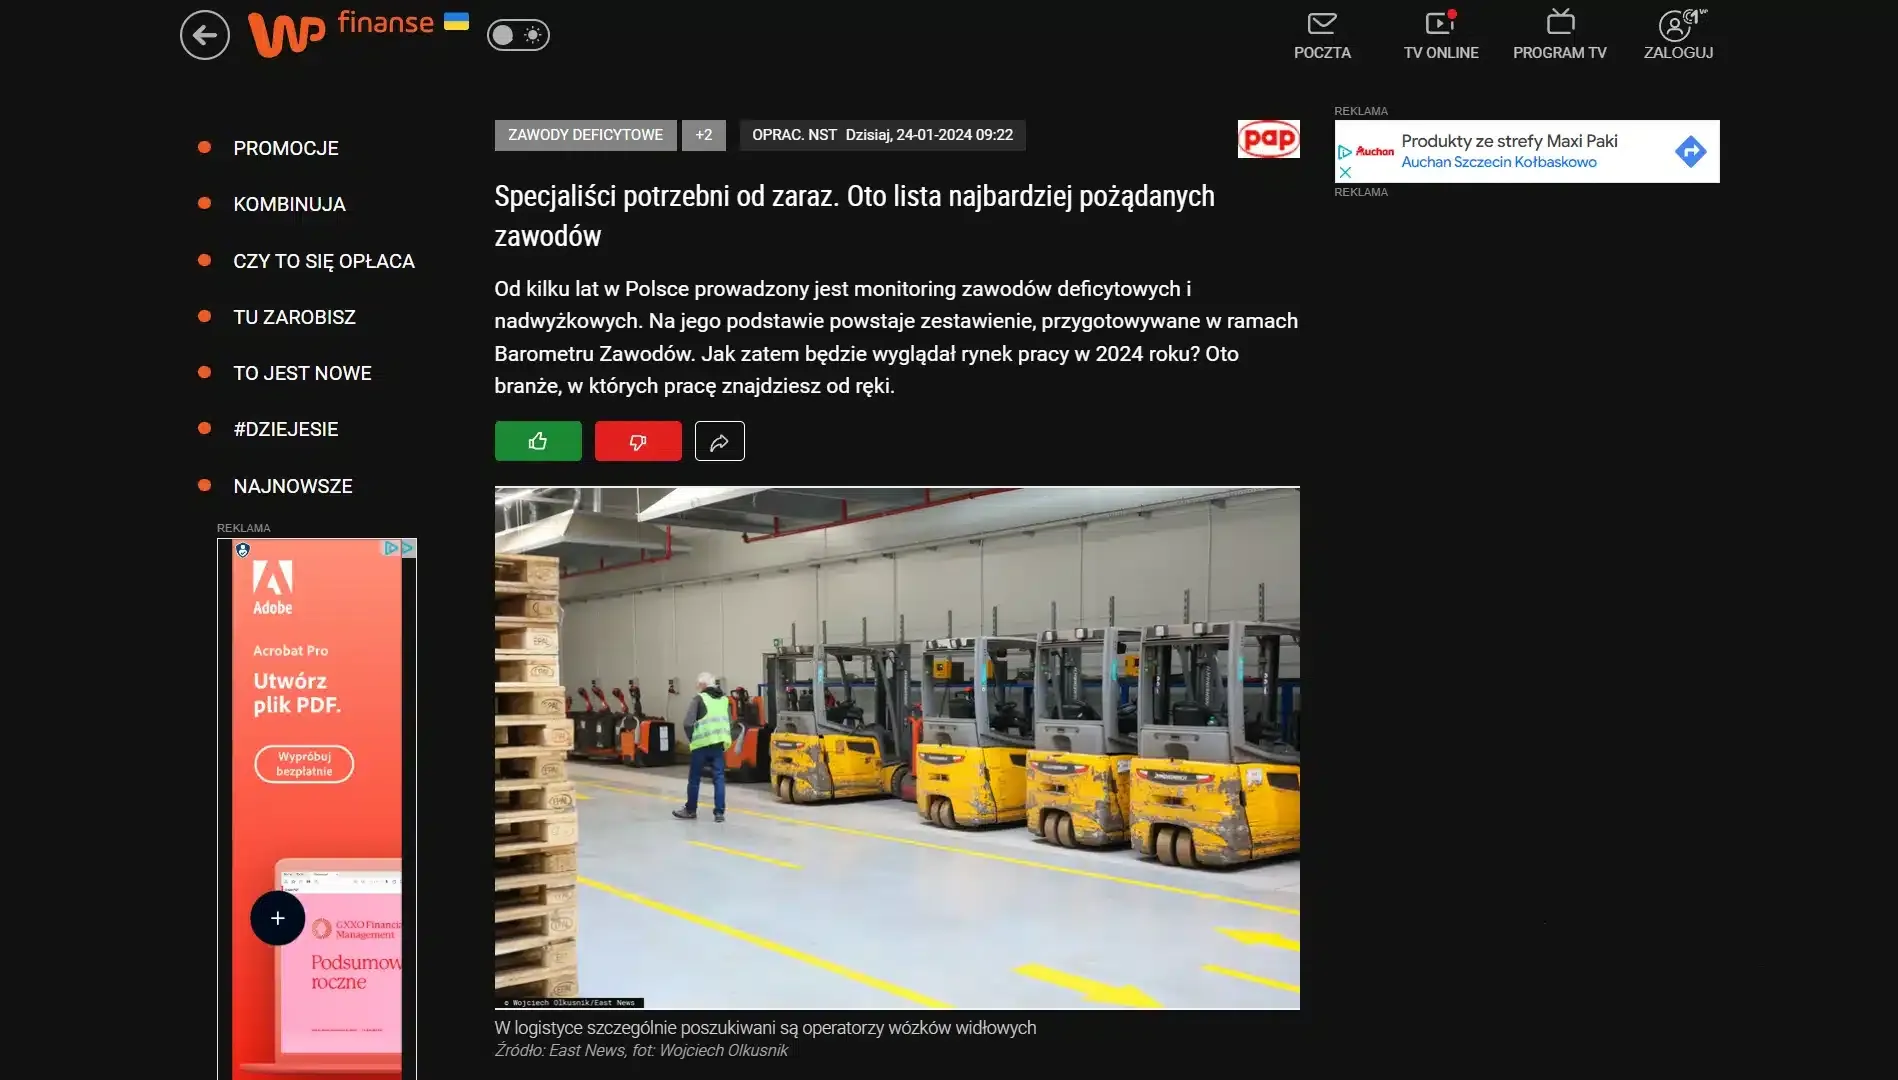The image size is (1898, 1080).
Task: Expand the +2 additional tags
Action: pos(704,135)
